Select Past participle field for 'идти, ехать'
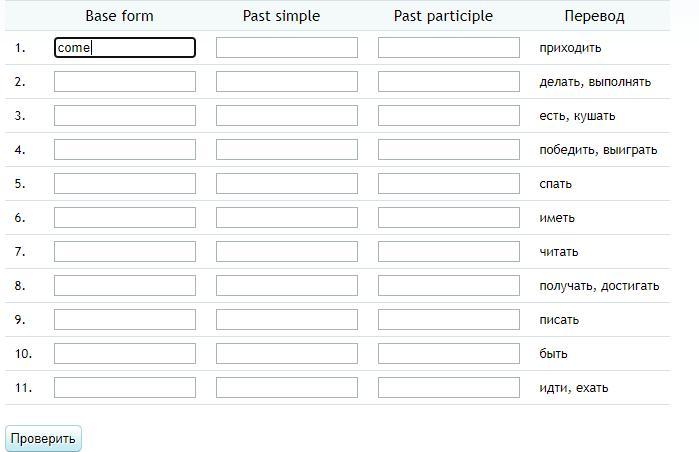The width and height of the screenshot is (699, 452). tap(448, 388)
